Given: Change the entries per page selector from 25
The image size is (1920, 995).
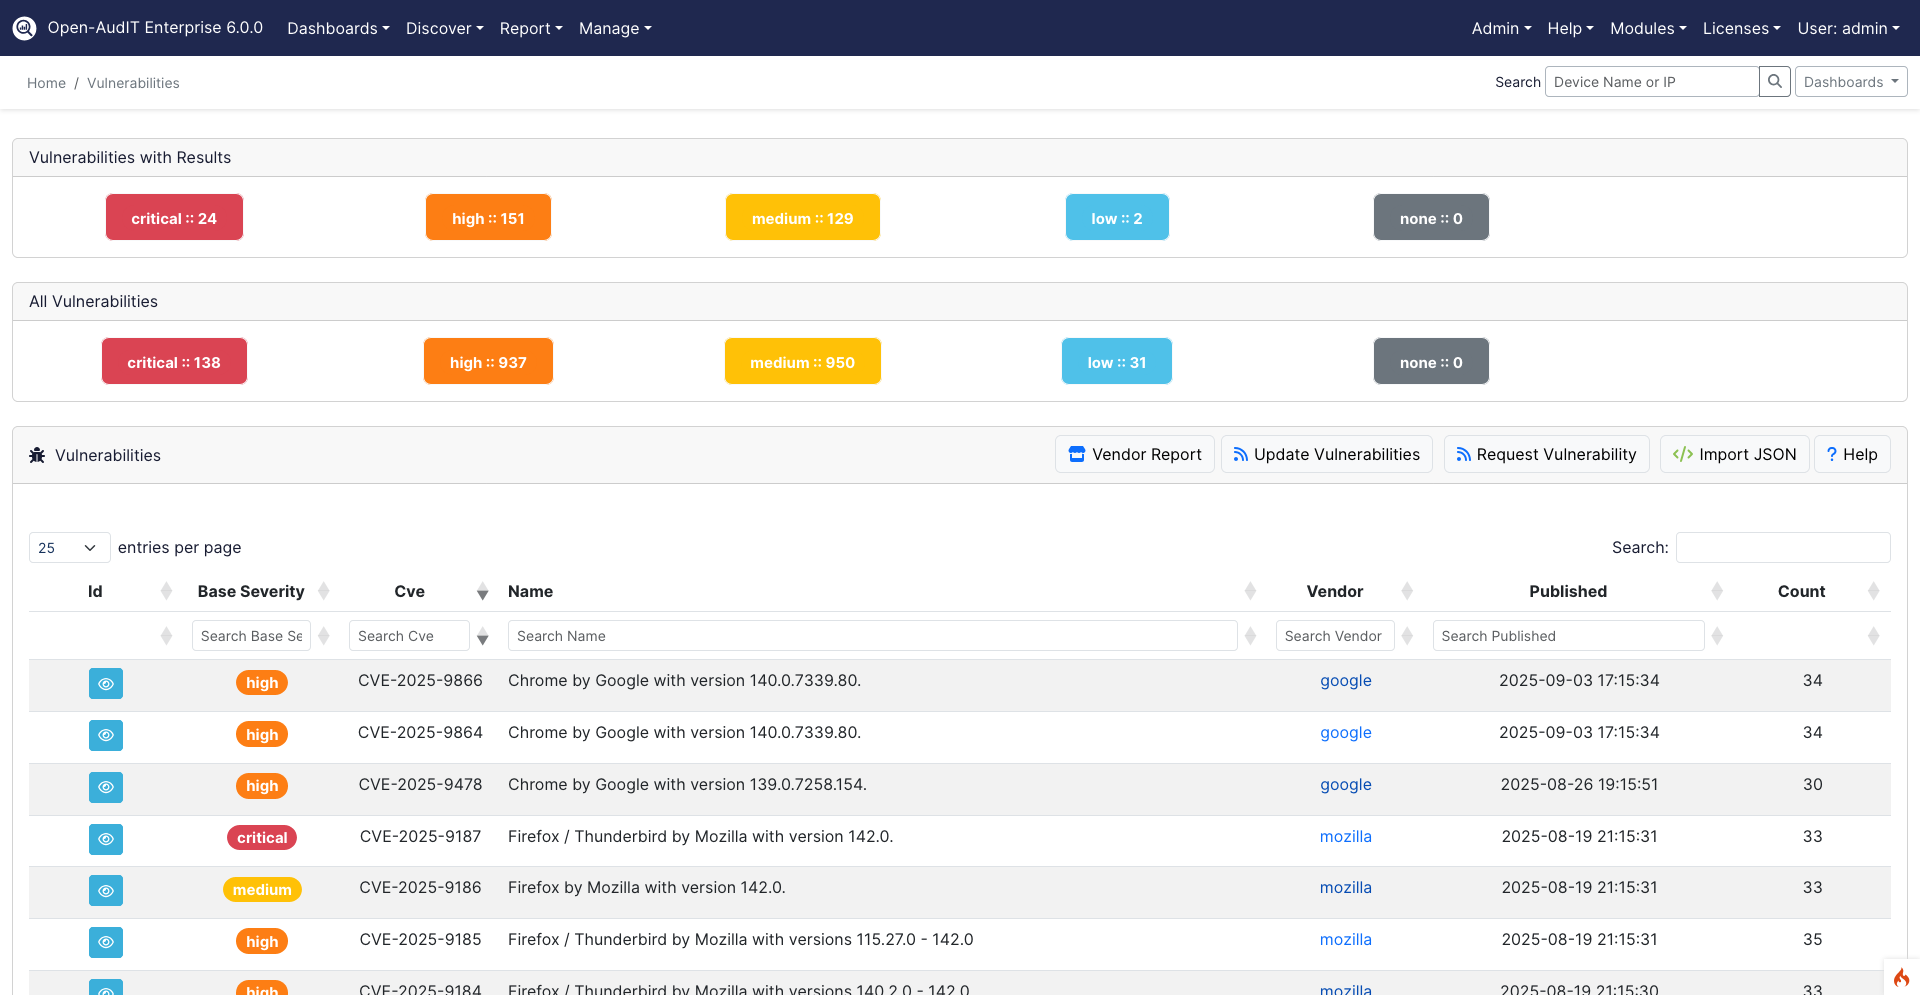Looking at the screenshot, I should point(68,547).
